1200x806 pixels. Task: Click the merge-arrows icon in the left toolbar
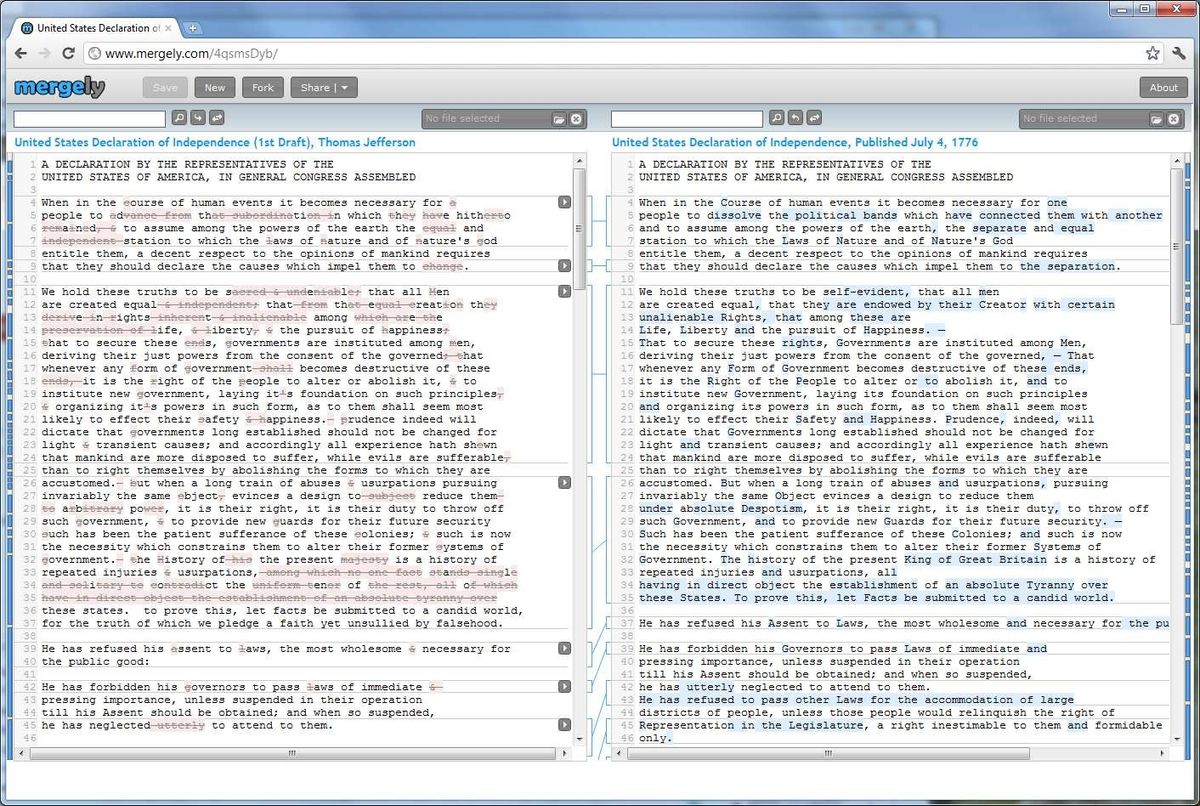(215, 118)
